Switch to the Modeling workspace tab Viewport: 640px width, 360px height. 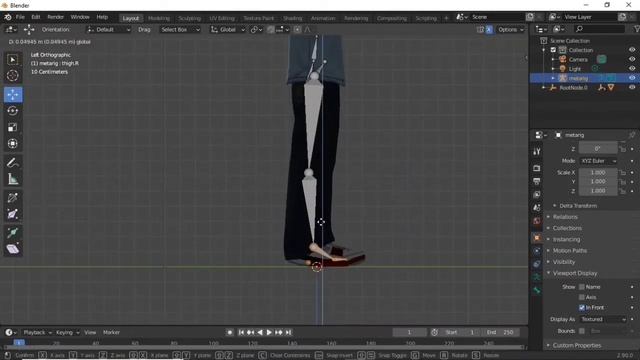[159, 18]
